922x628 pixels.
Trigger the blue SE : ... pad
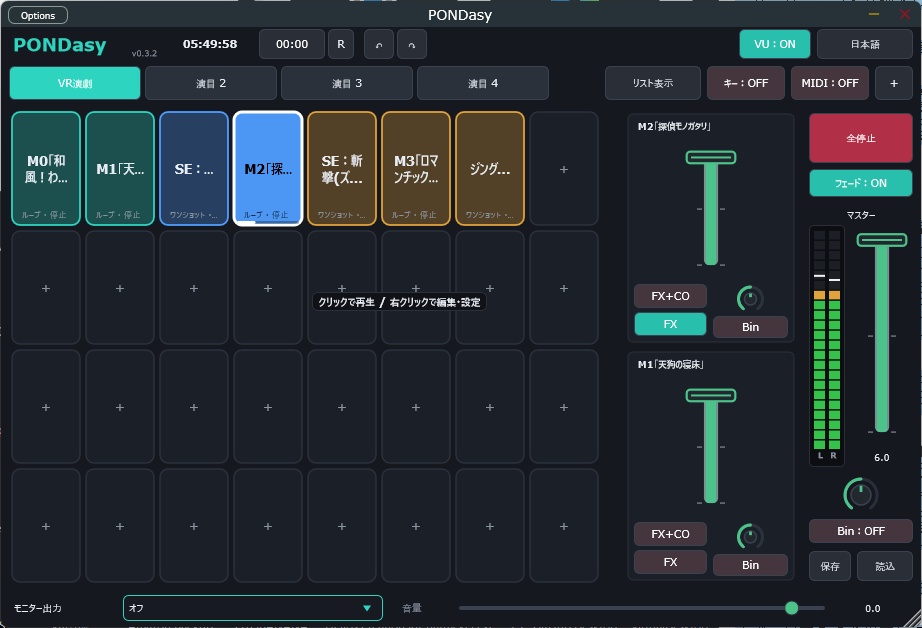click(194, 169)
